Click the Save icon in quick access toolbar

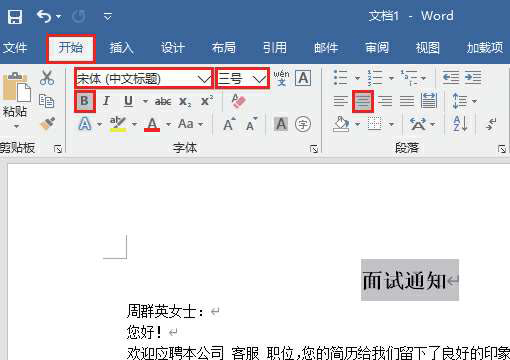click(15, 16)
